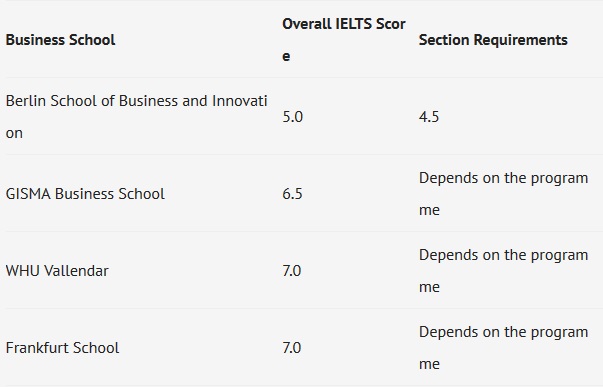
Task: Select GISMA's 6.5 IELTS score
Action: coord(292,194)
